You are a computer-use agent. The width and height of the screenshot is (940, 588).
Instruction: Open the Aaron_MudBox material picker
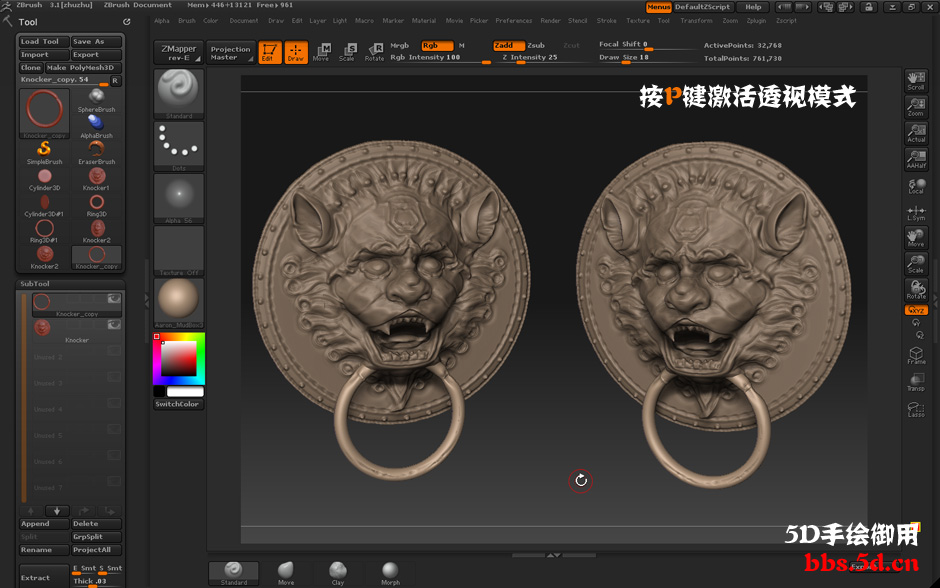(179, 303)
